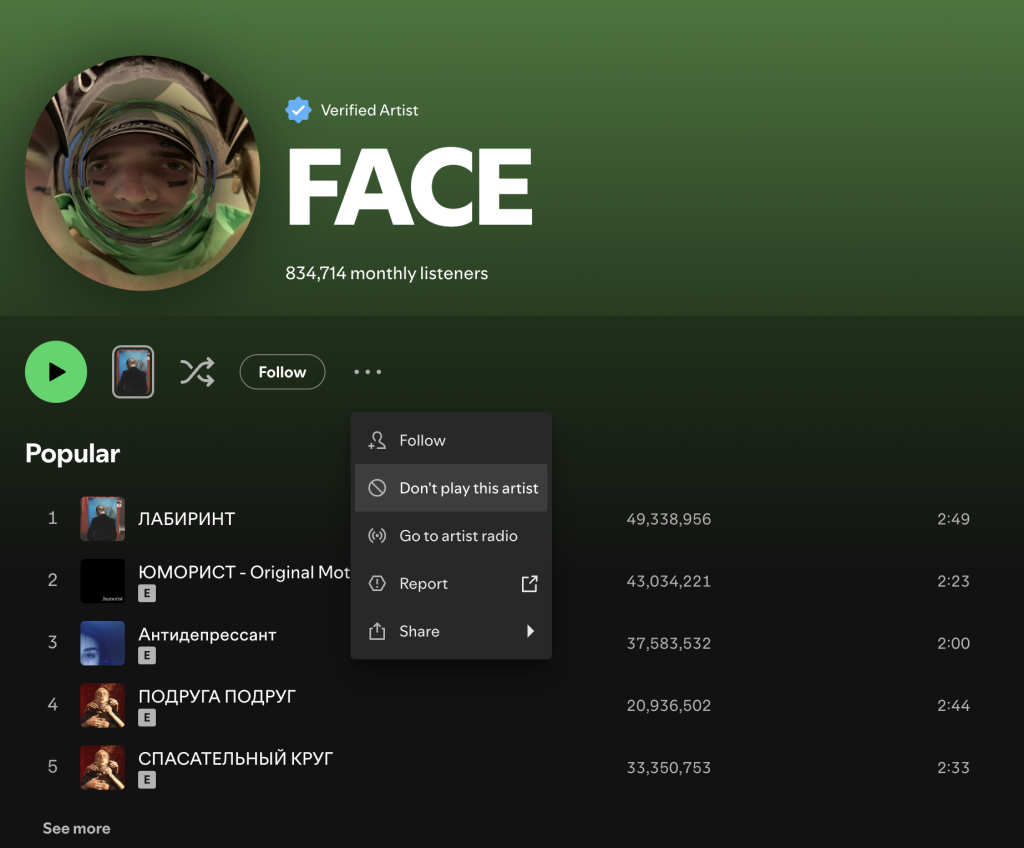Click track number 3 for Антидепрессант
The height and width of the screenshot is (848, 1024).
tap(52, 642)
